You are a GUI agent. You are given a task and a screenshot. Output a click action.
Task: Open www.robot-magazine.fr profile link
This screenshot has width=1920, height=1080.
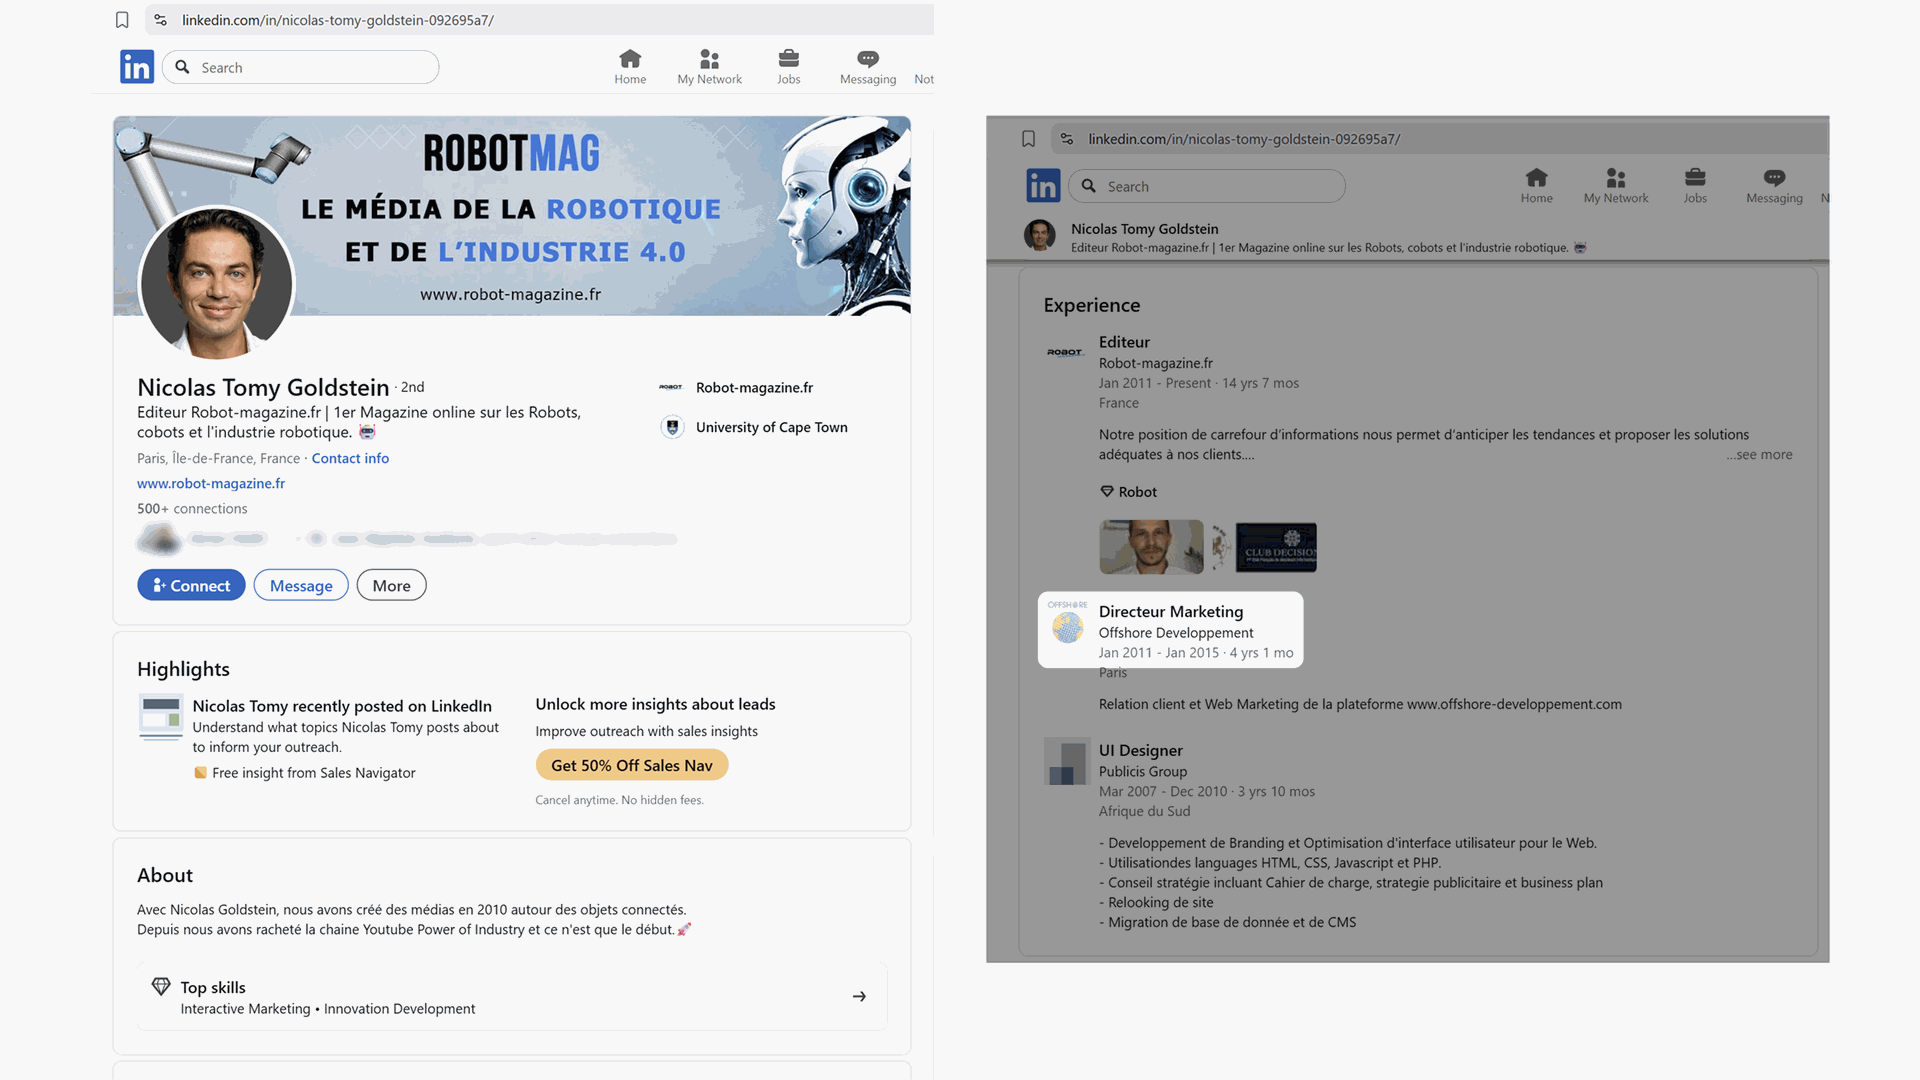click(x=211, y=483)
